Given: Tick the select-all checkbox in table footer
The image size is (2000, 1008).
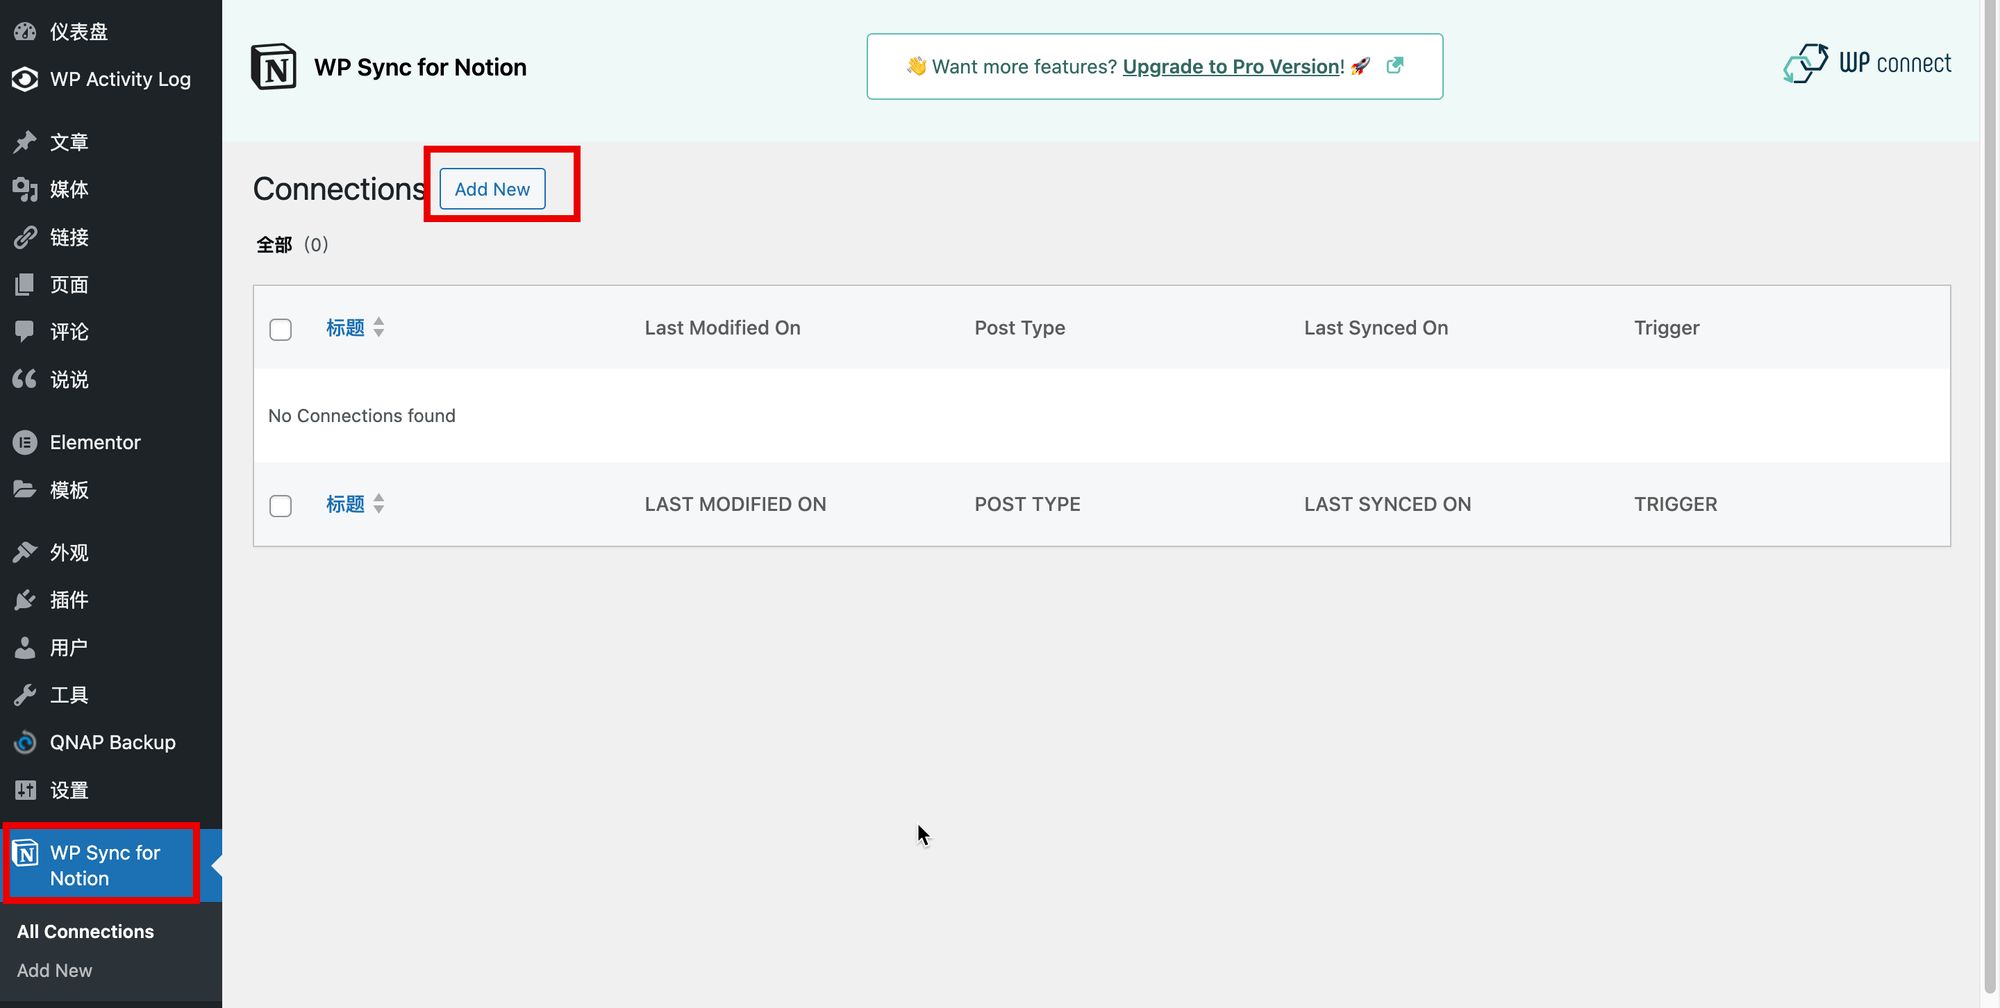Looking at the screenshot, I should pyautogui.click(x=281, y=505).
